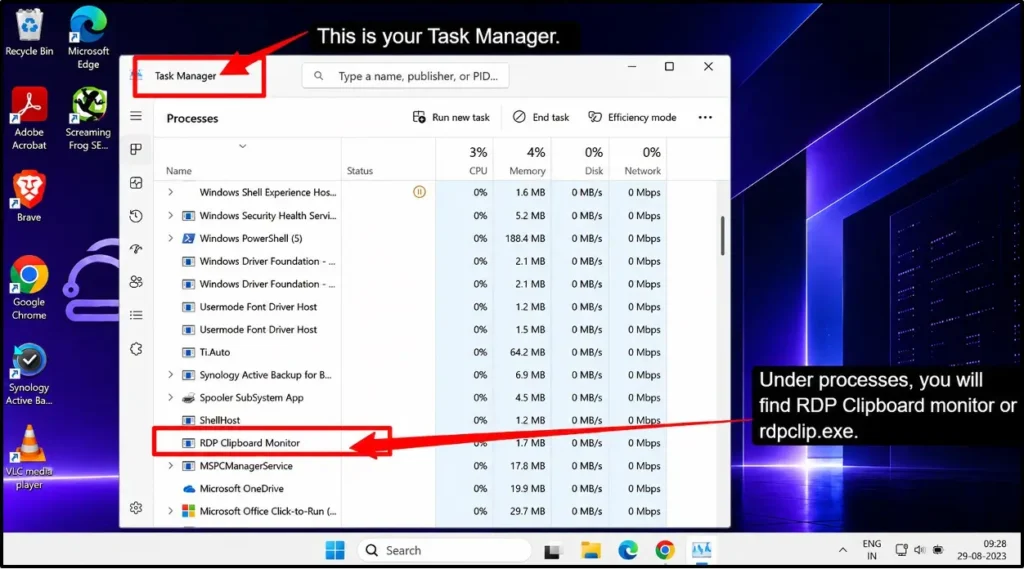
Task: Open Recycle Bin desktop icon
Action: coord(29,31)
